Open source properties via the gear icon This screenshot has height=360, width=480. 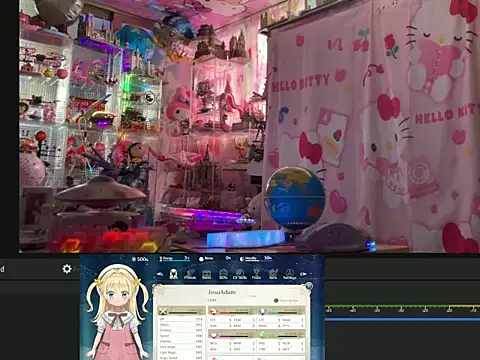[67, 269]
